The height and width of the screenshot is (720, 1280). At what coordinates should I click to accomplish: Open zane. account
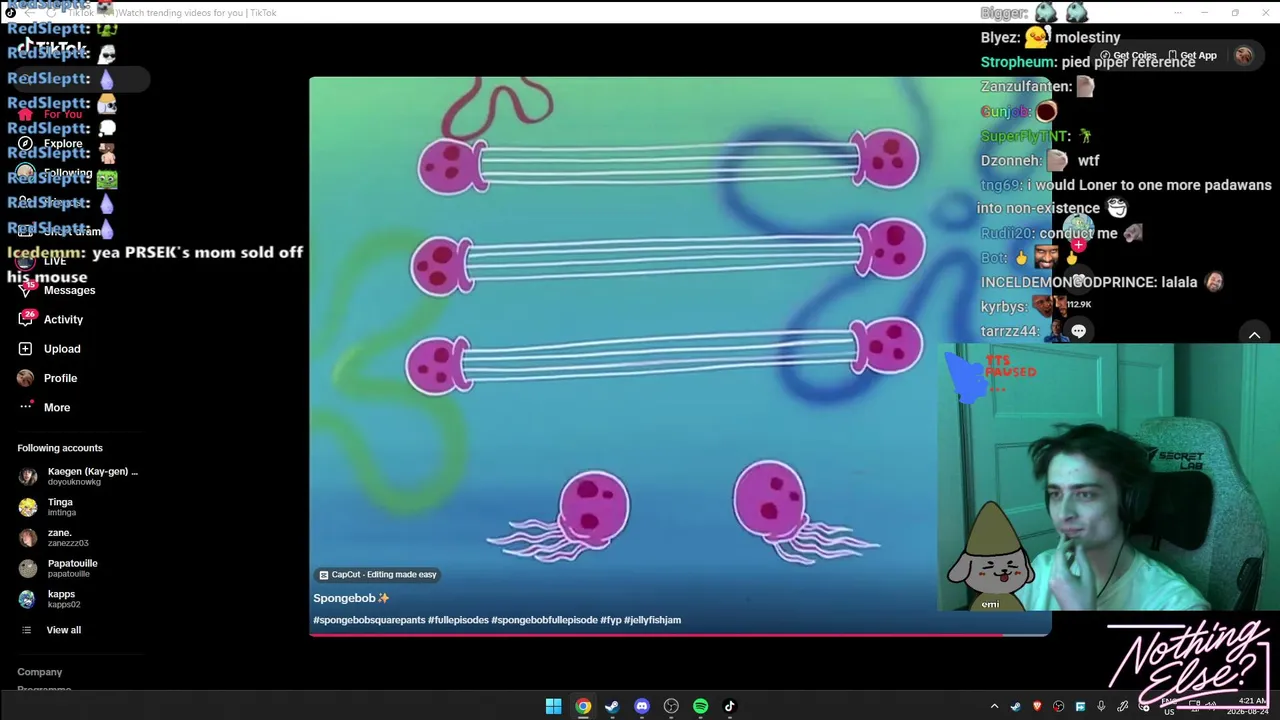coord(53,538)
